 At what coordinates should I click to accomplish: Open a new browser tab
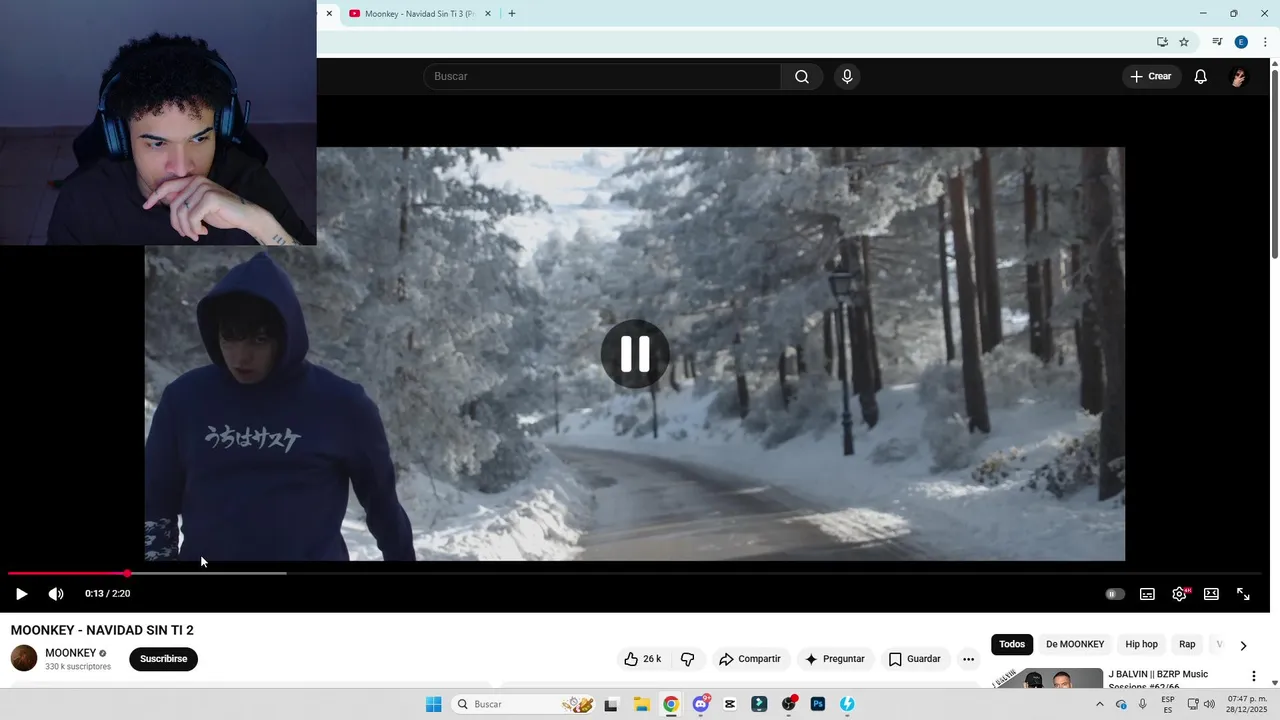click(512, 14)
